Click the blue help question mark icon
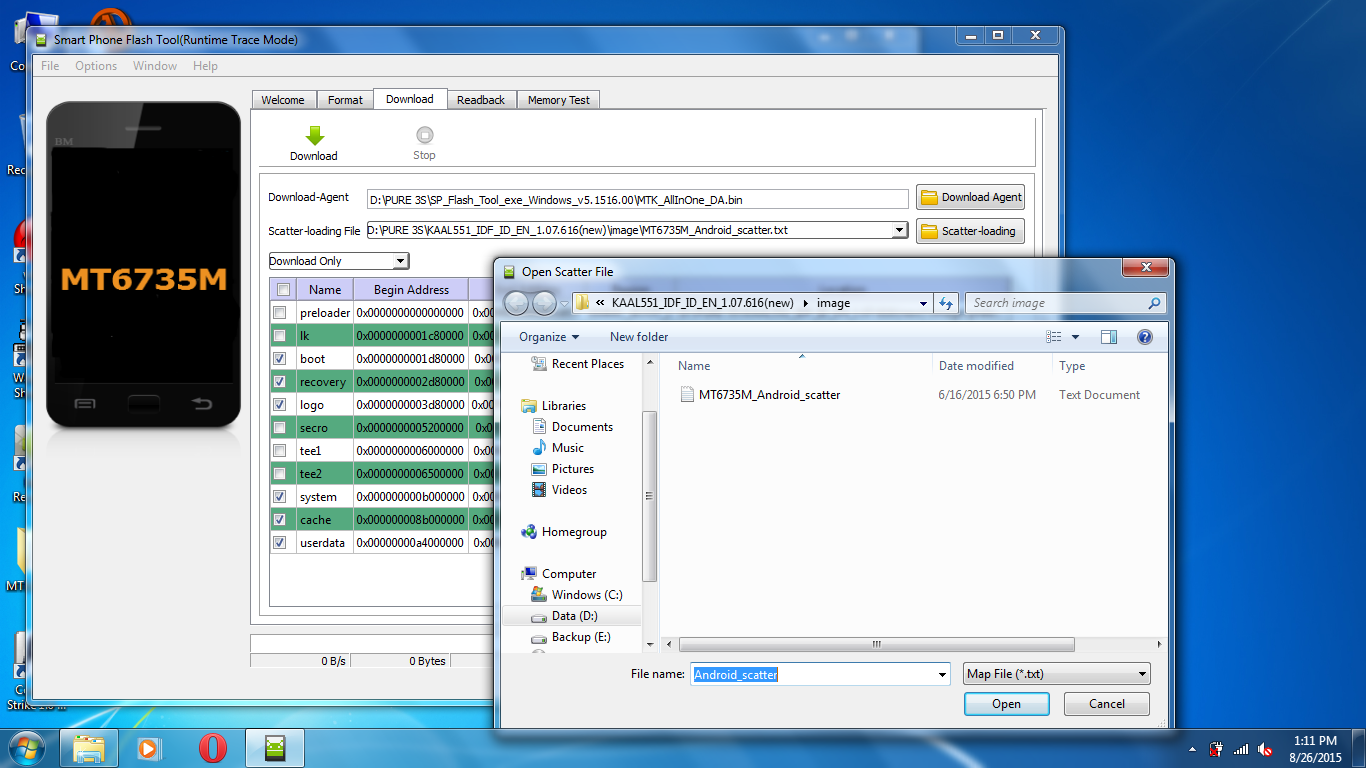1366x768 pixels. point(1145,337)
